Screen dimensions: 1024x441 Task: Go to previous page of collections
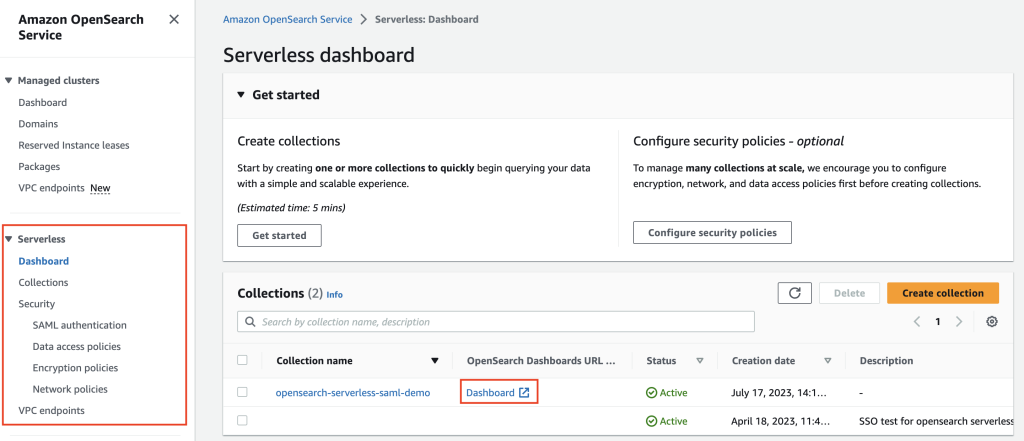point(916,322)
